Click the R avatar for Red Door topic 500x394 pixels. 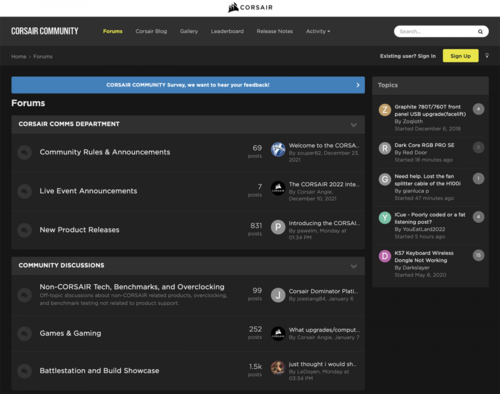pos(385,148)
